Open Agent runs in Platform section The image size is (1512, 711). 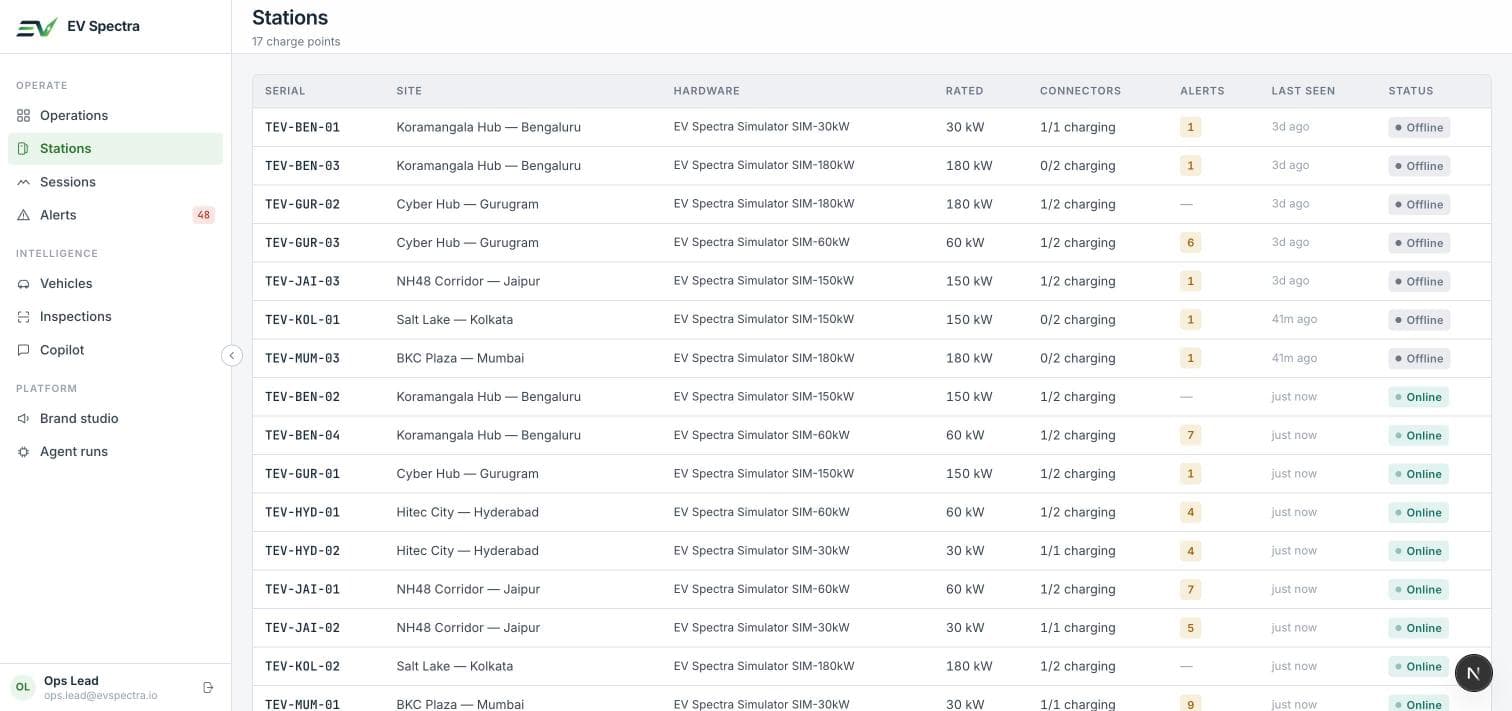tap(115, 452)
